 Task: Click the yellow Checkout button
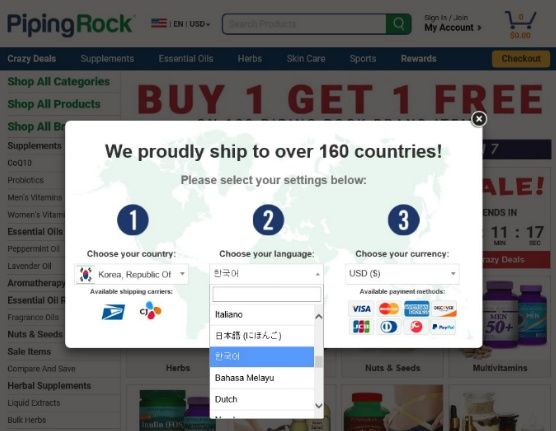(521, 59)
